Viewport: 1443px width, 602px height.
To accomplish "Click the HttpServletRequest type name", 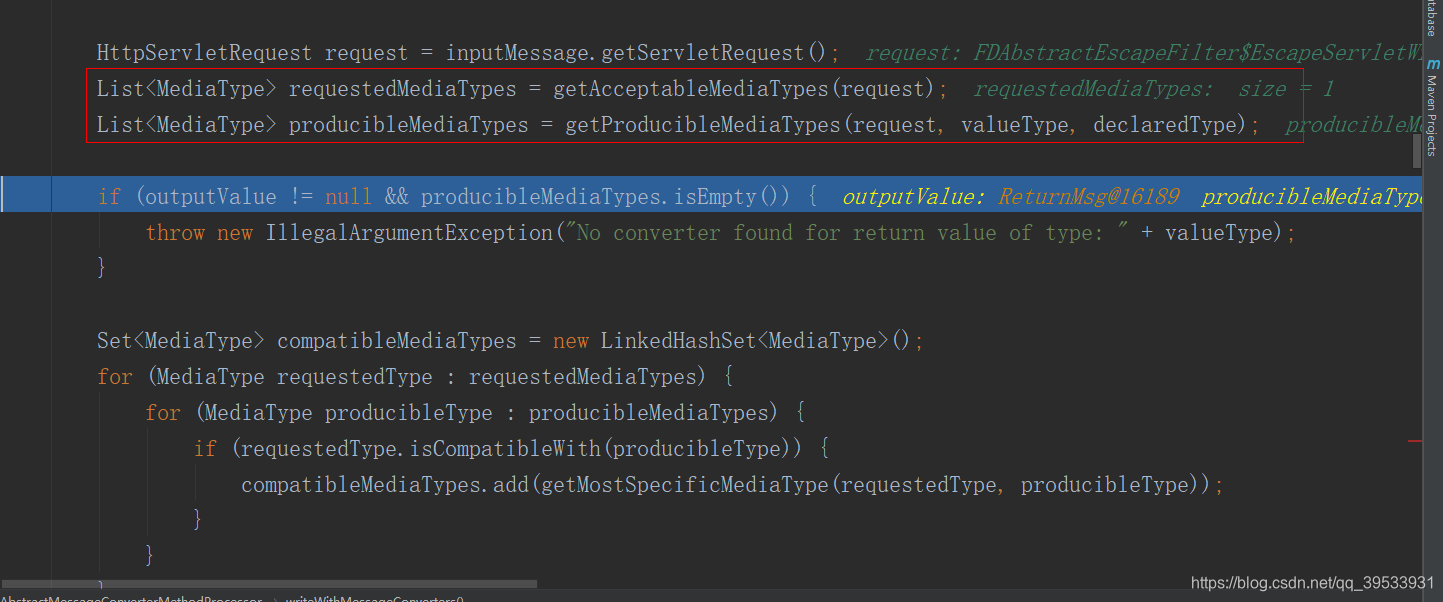I will click(204, 53).
